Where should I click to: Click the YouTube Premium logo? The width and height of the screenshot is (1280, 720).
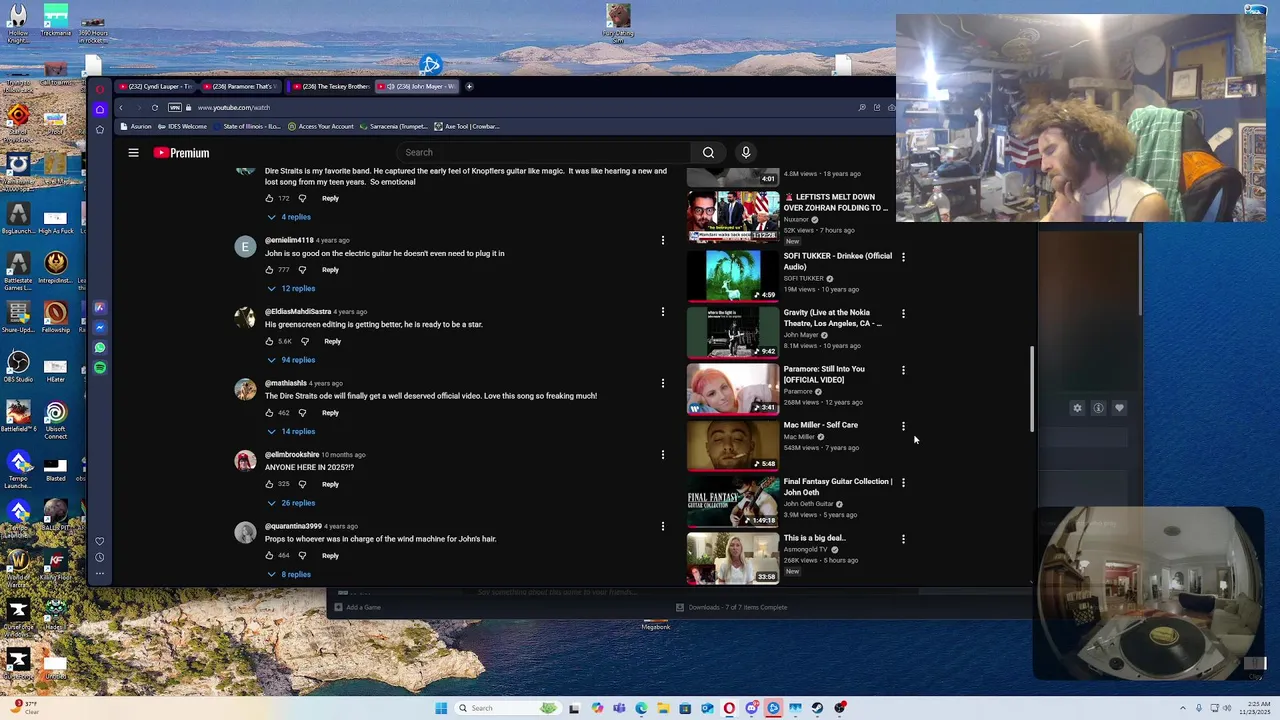coord(181,153)
